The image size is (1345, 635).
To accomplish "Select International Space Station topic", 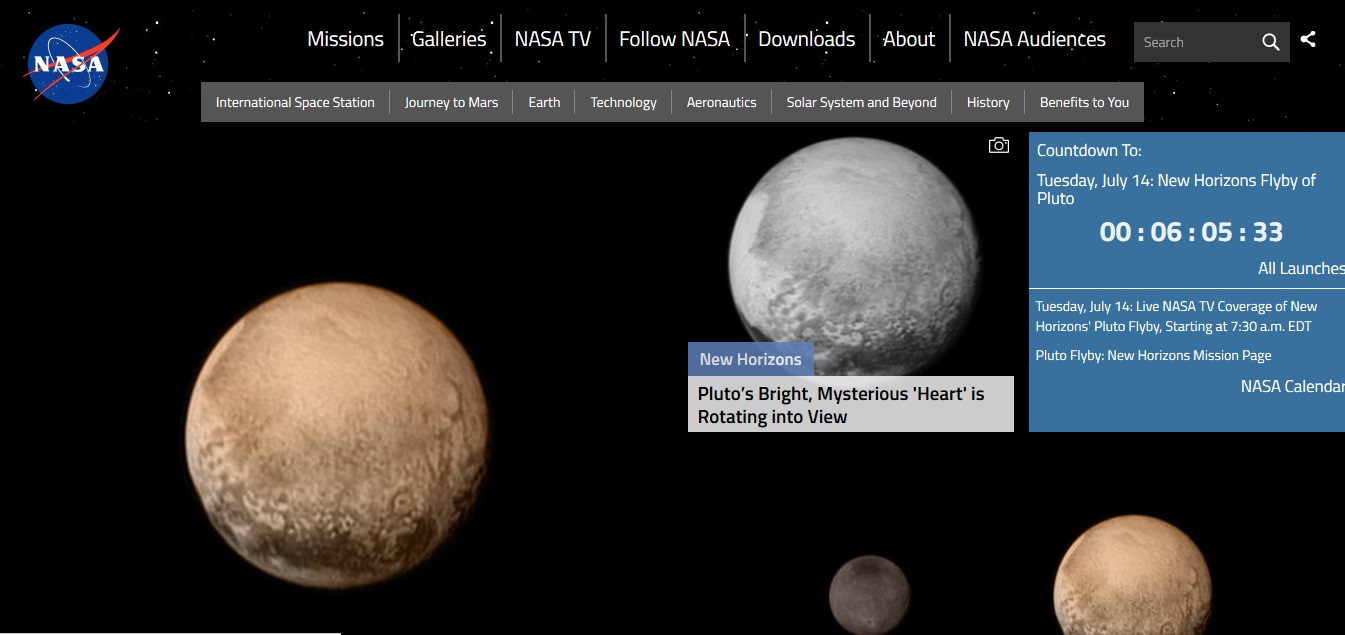I will (295, 102).
